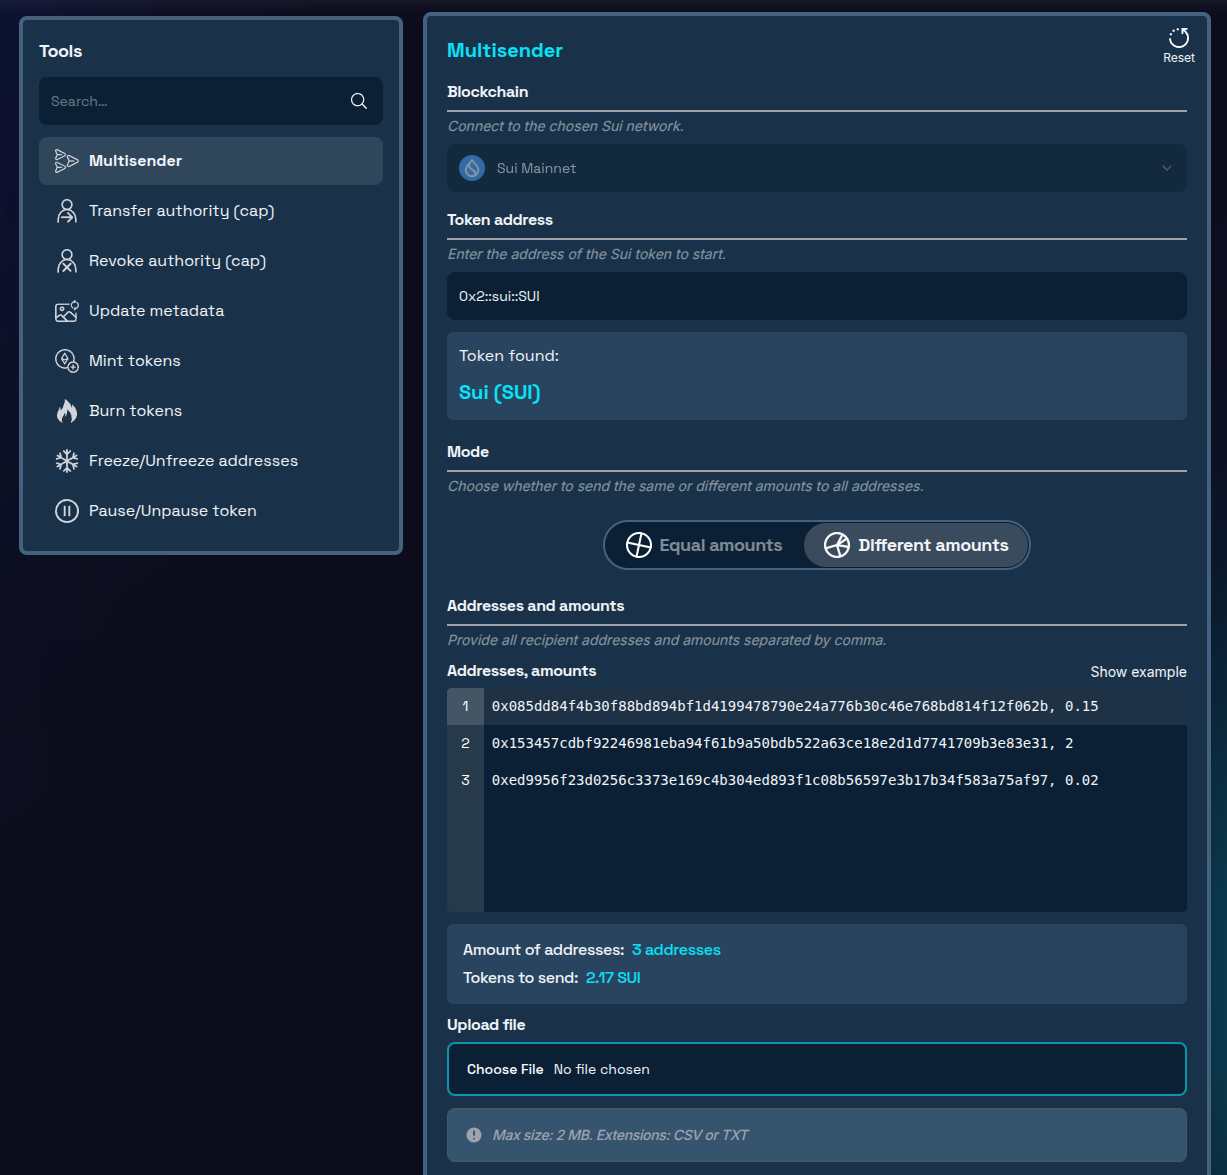
Task: Open Freeze/Unfreeze addresses tool
Action: point(211,461)
